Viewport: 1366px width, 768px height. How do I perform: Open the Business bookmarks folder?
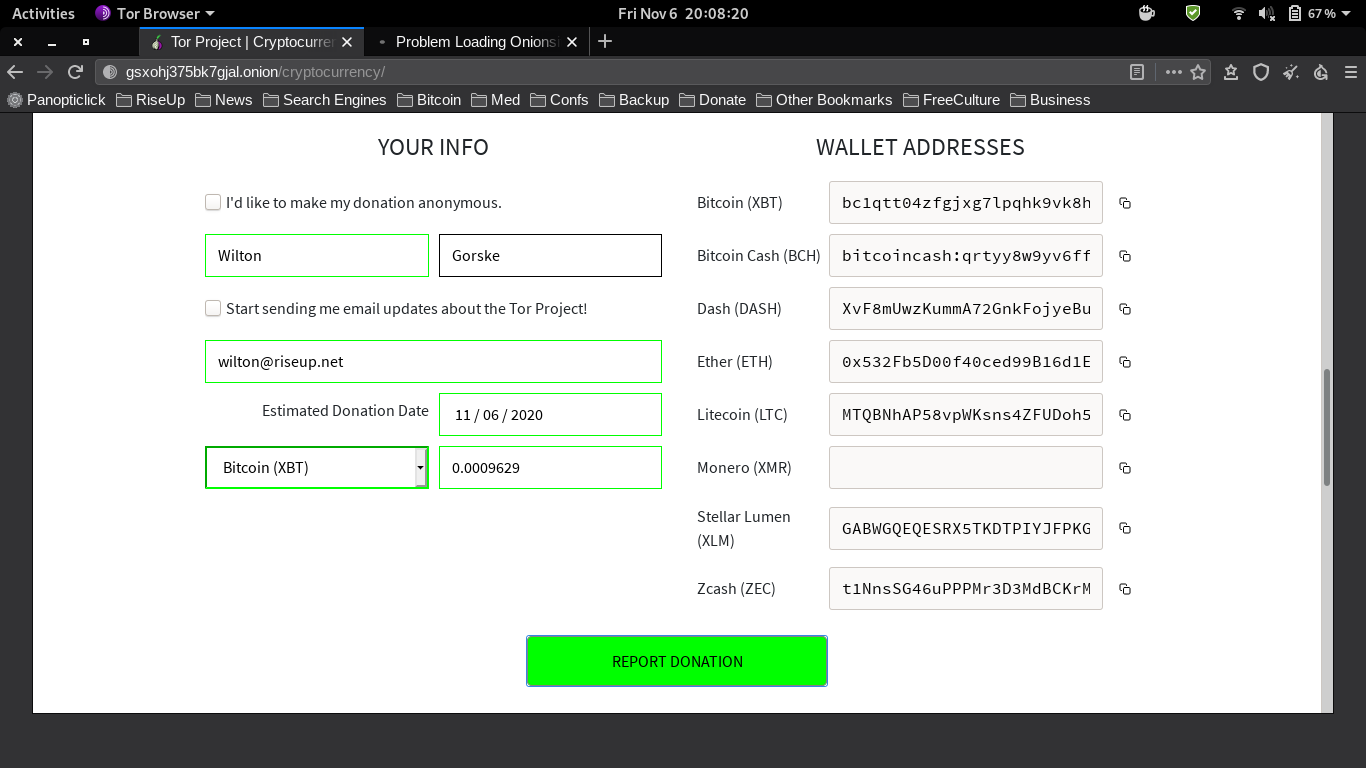coord(1050,100)
